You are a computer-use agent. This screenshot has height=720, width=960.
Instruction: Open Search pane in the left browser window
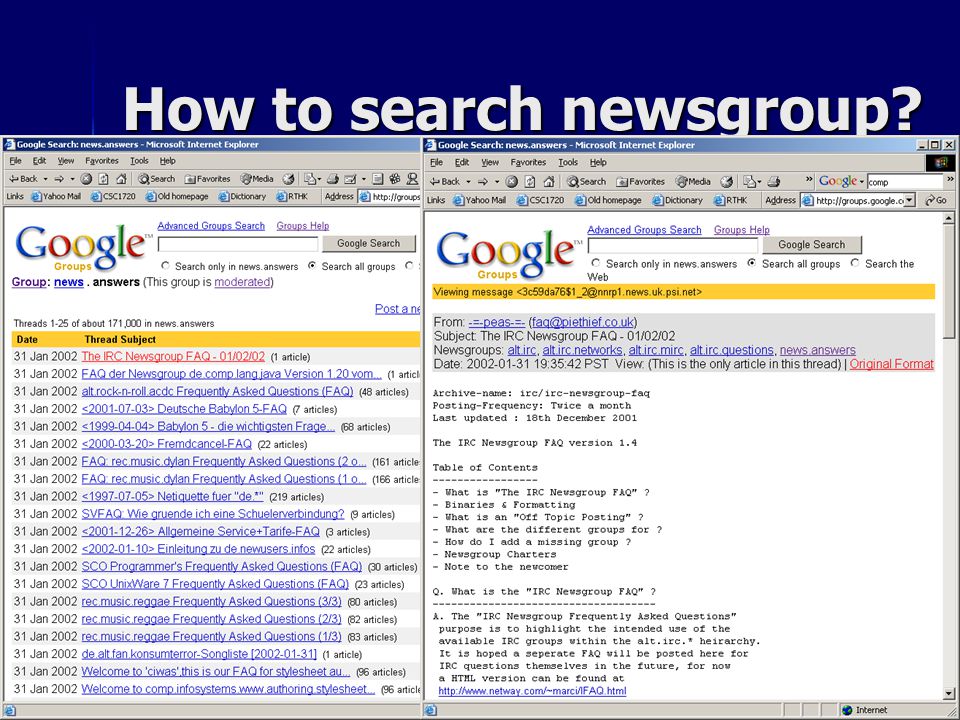point(157,179)
